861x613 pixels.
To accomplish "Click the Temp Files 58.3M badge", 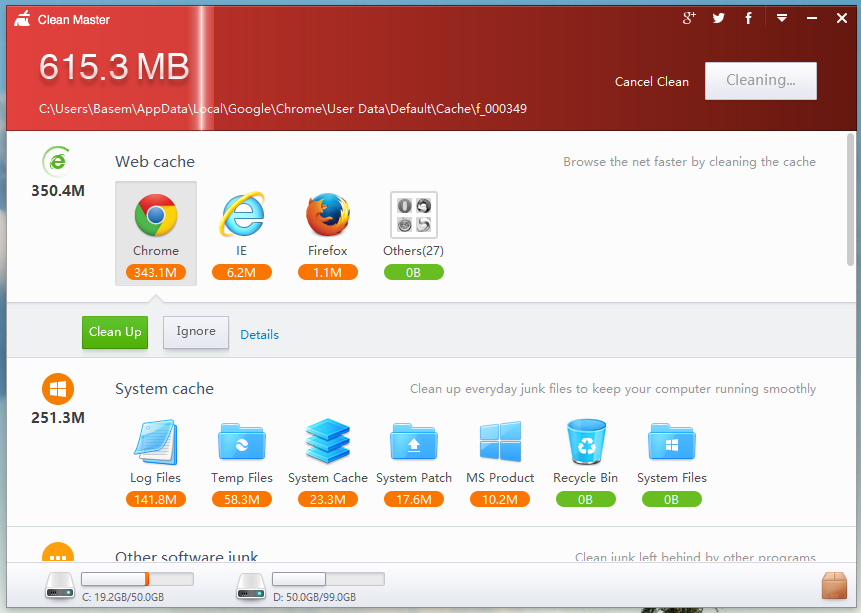I will point(242,499).
